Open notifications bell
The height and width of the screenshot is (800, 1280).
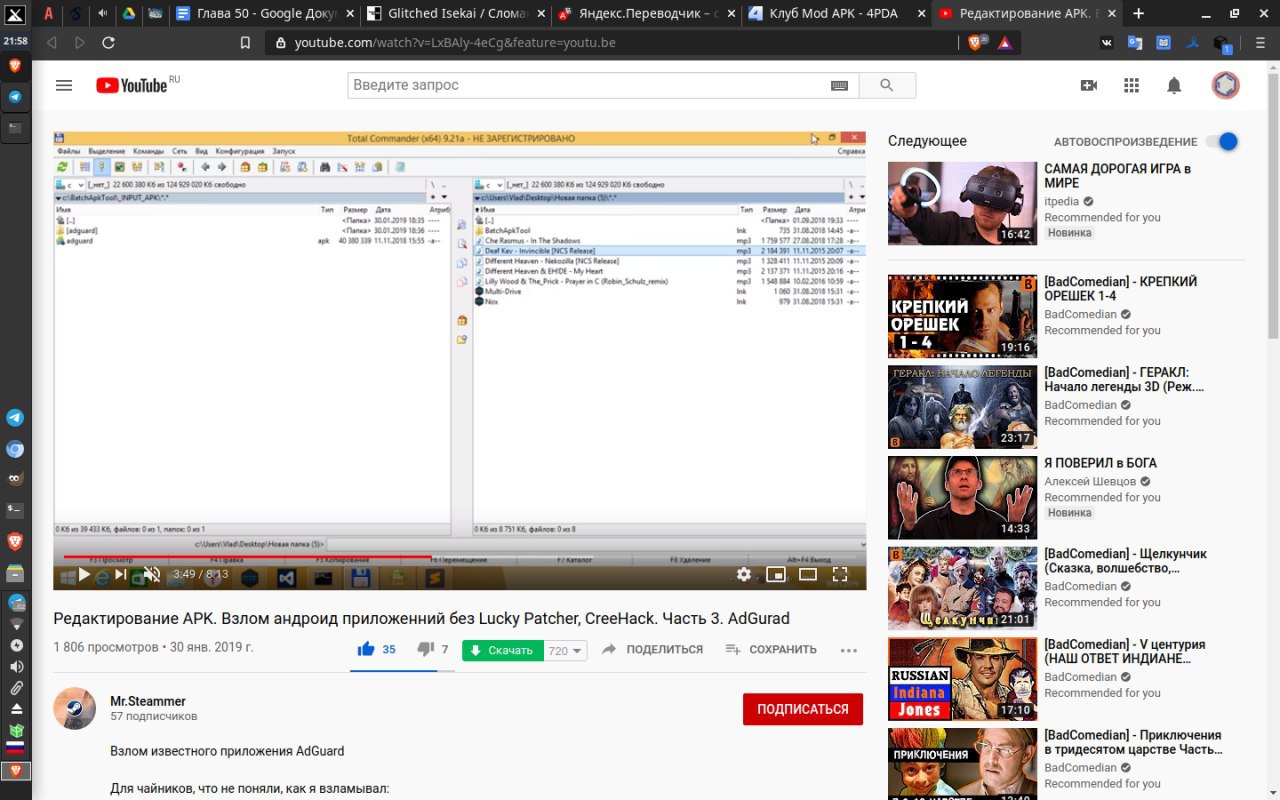[1175, 85]
